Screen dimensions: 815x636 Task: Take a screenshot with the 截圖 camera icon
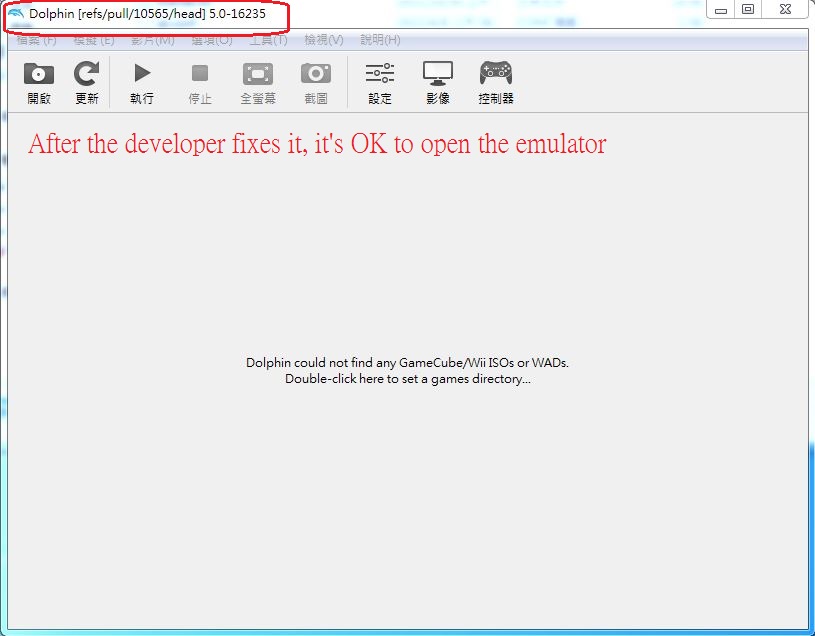pyautogui.click(x=316, y=74)
